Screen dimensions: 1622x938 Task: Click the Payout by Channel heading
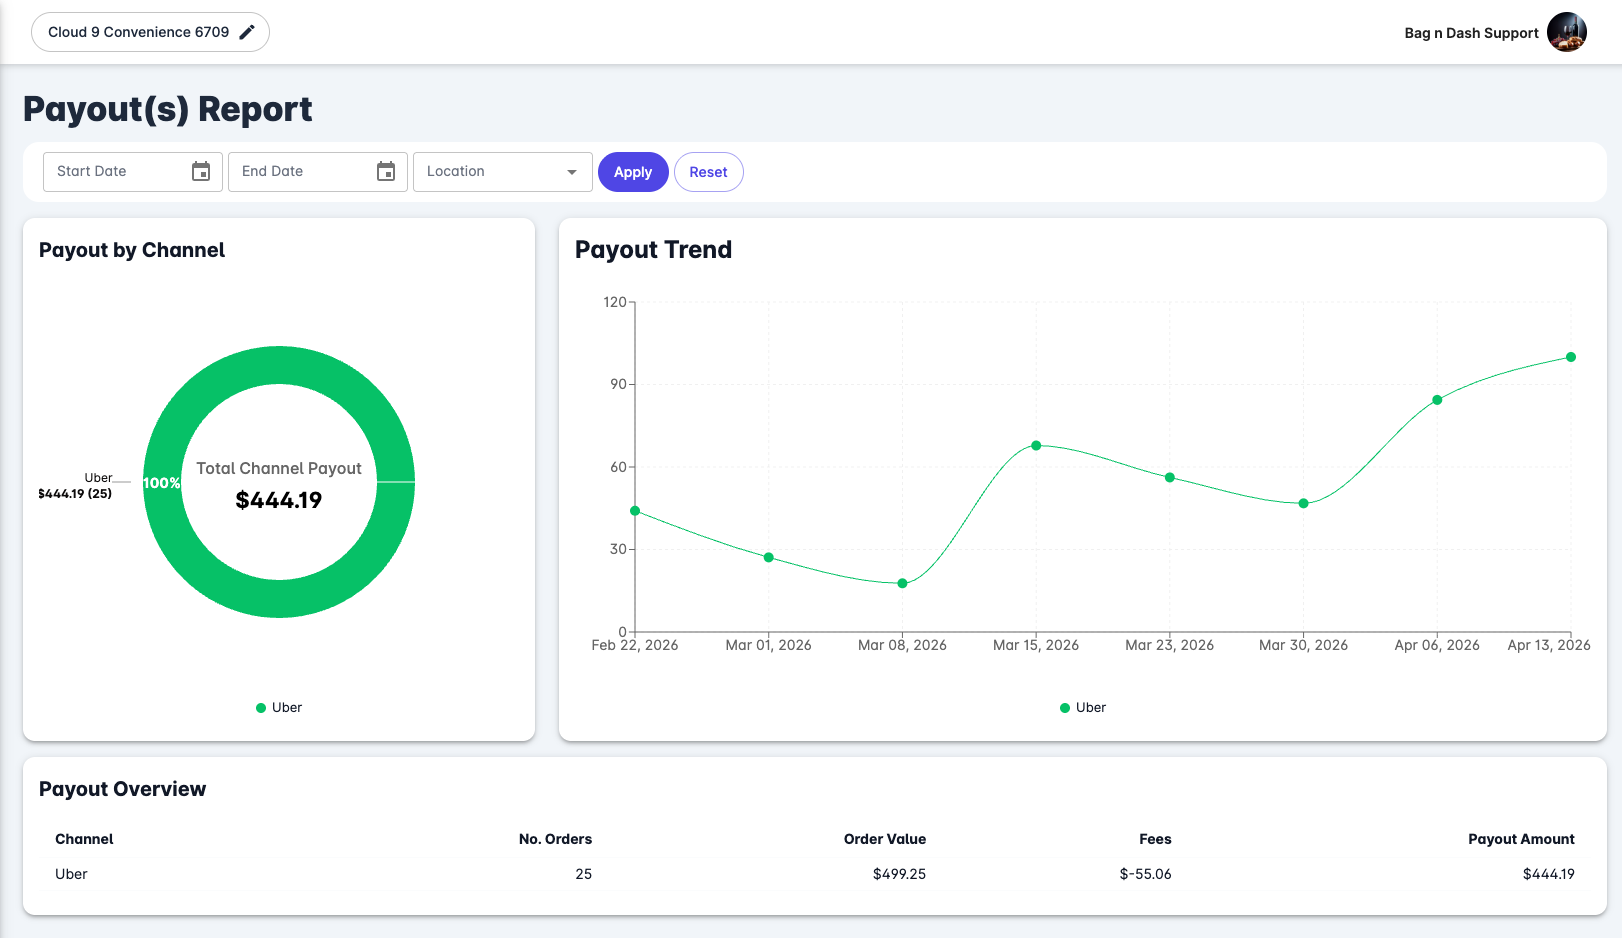(132, 250)
